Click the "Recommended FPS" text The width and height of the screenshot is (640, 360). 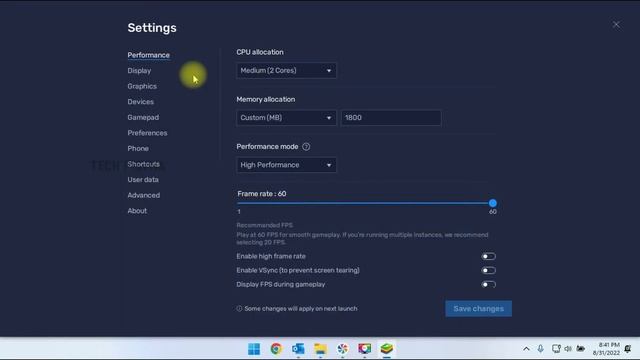(264, 225)
